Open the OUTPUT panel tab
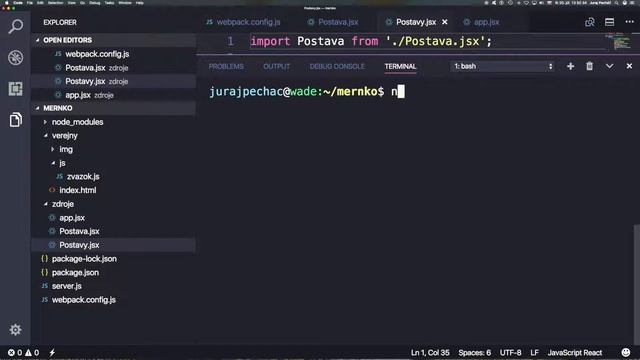Screen dimensions: 640x360 click(x=276, y=66)
